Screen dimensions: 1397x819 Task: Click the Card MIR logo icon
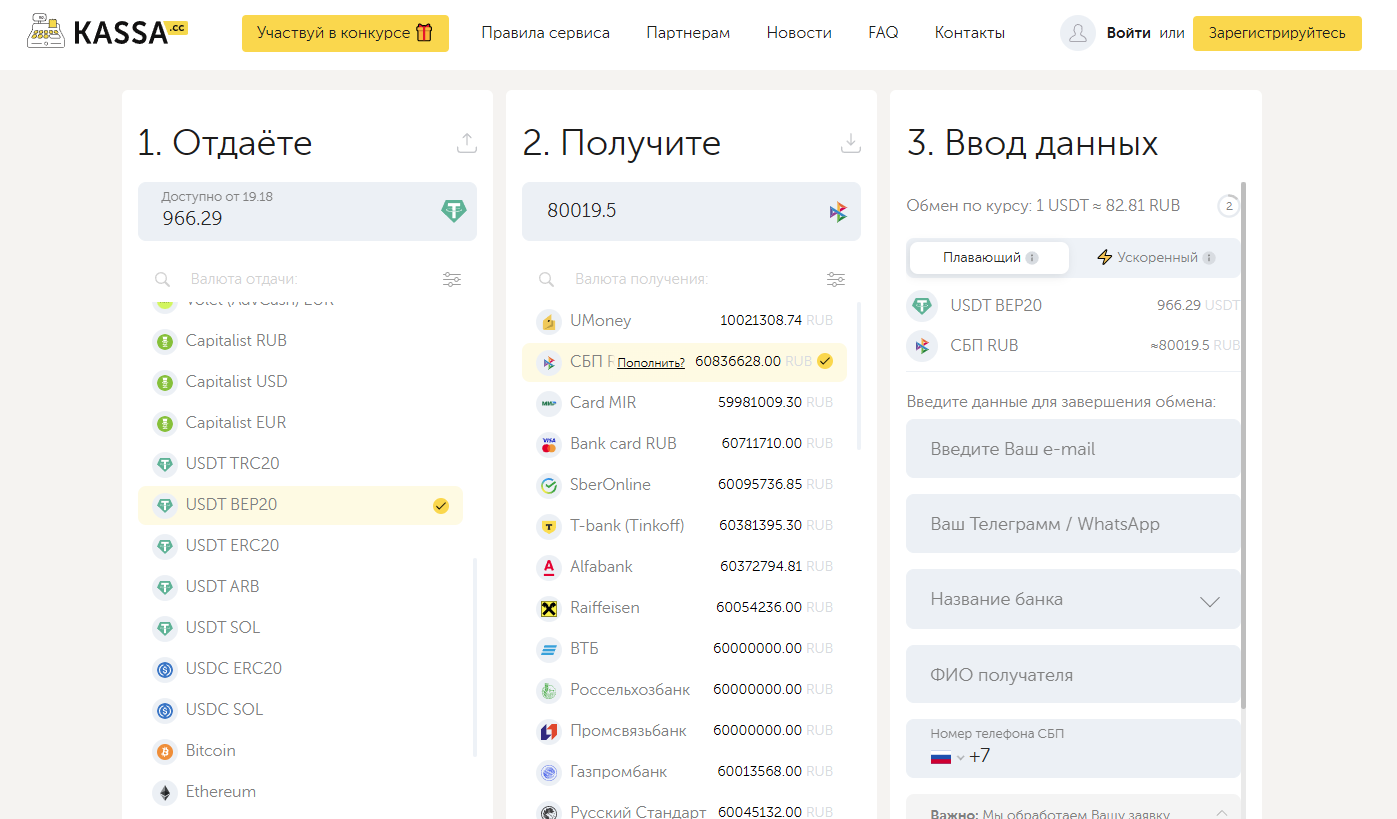coord(548,403)
